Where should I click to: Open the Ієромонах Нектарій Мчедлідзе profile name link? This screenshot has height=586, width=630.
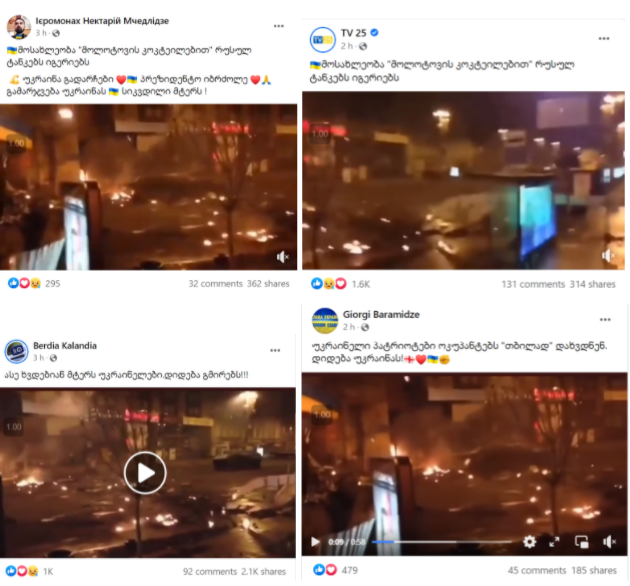[102, 21]
